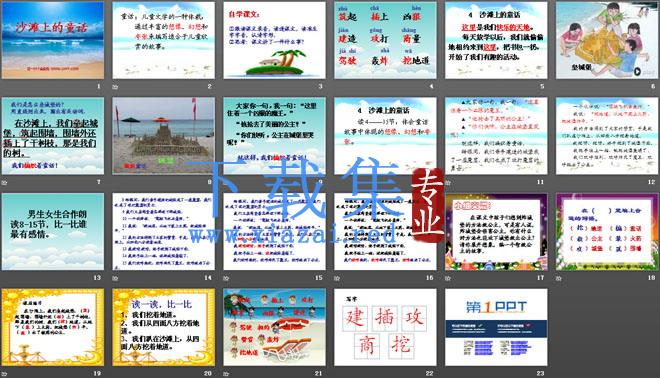660x378 pixels.
Task: Select slide 23 with the 第1PPT logo
Action: 496,327
